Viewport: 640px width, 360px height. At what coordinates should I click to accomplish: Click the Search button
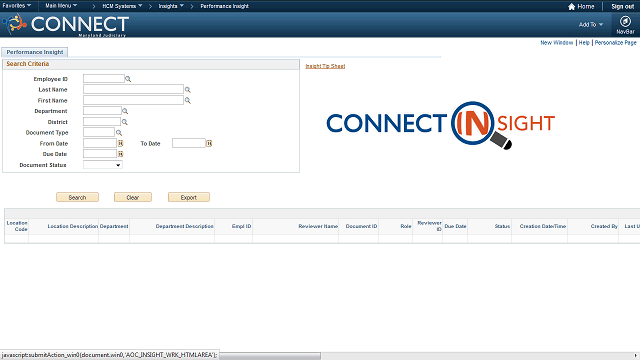coord(78,197)
